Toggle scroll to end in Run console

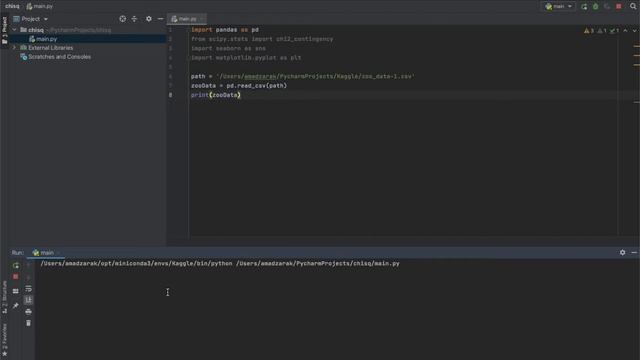click(28, 300)
